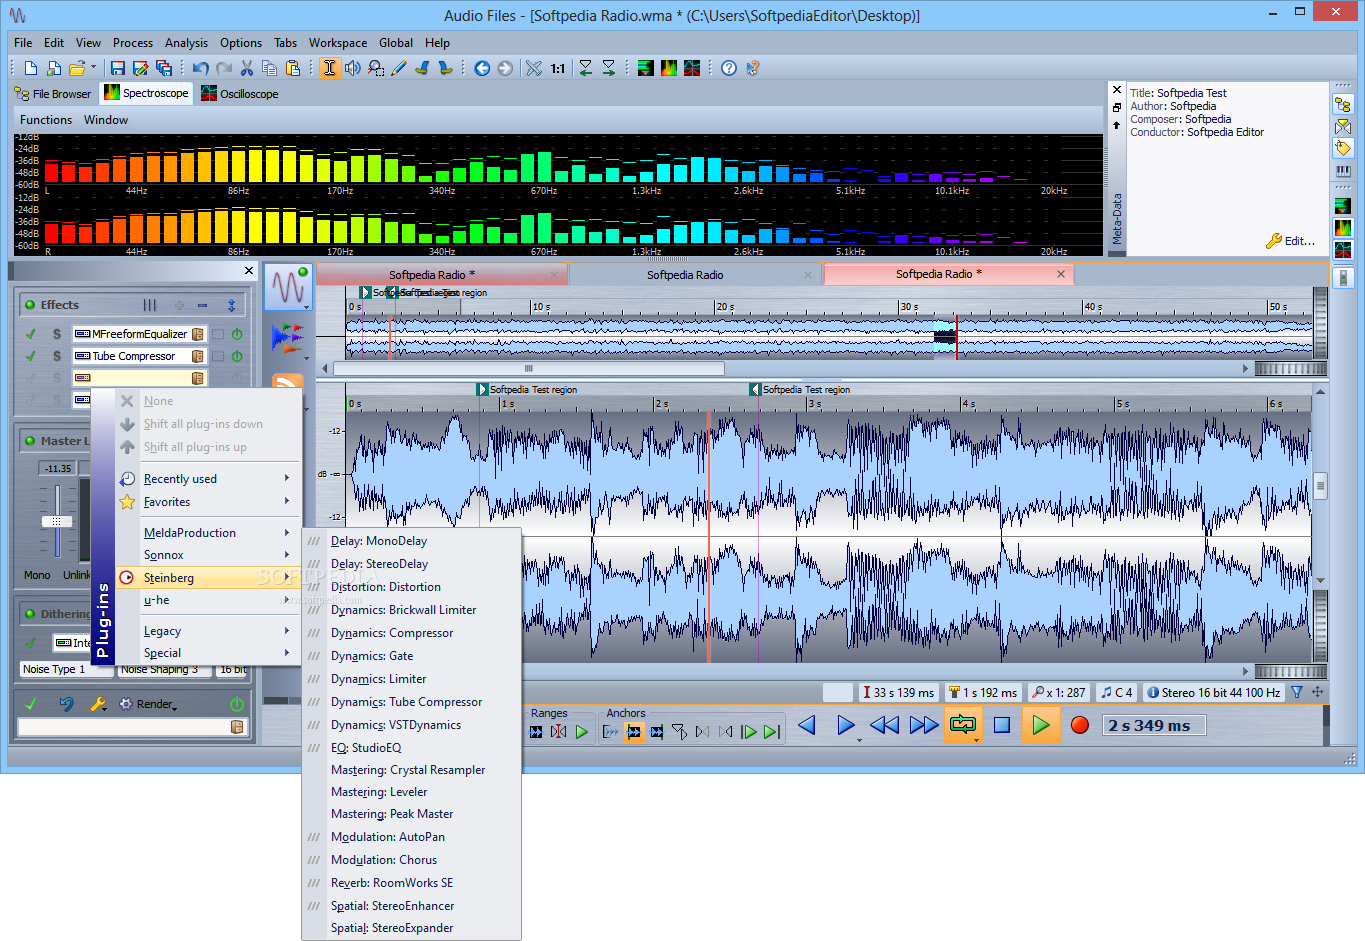Screen dimensions: 1365x941
Task: Click the wrench icon in render section
Action: point(98,704)
